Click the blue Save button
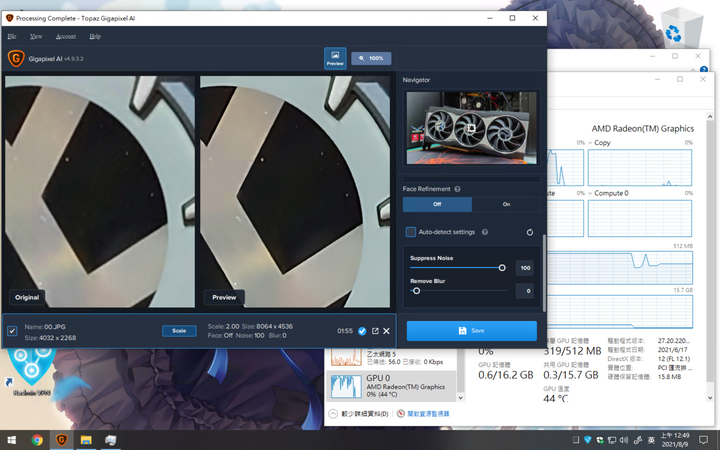 point(472,331)
